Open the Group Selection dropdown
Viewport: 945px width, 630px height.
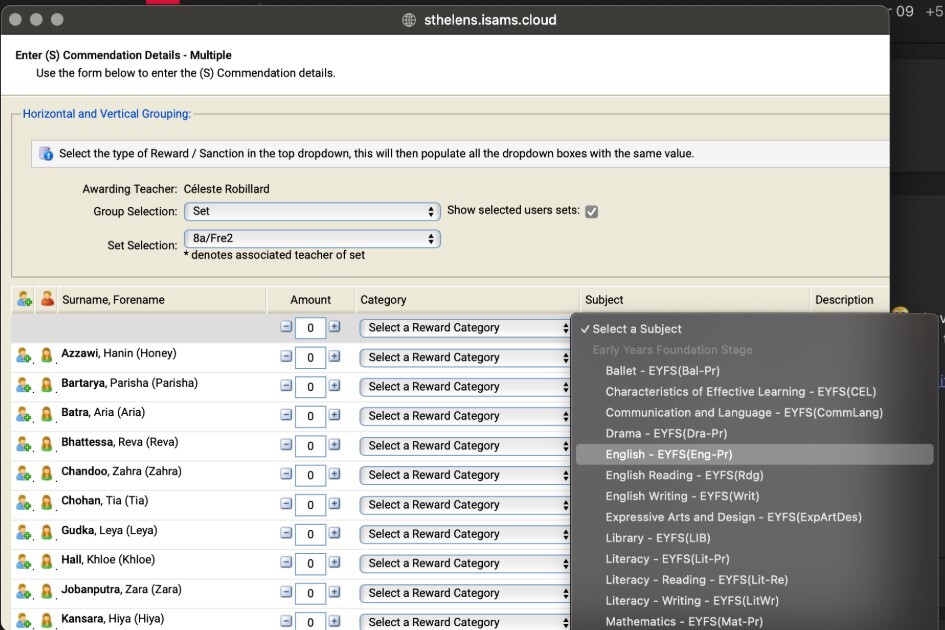pos(311,211)
